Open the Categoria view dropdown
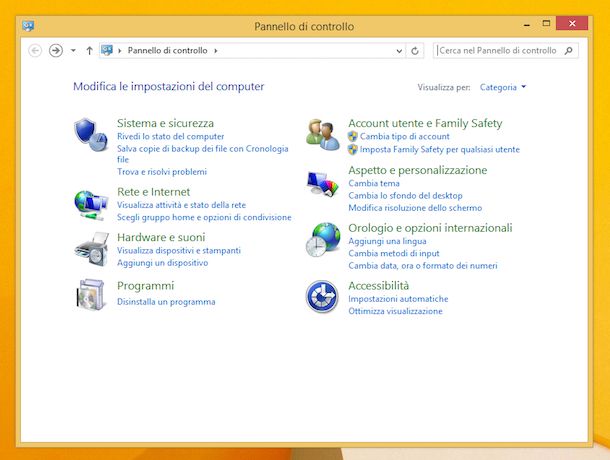610x460 pixels. click(503, 87)
